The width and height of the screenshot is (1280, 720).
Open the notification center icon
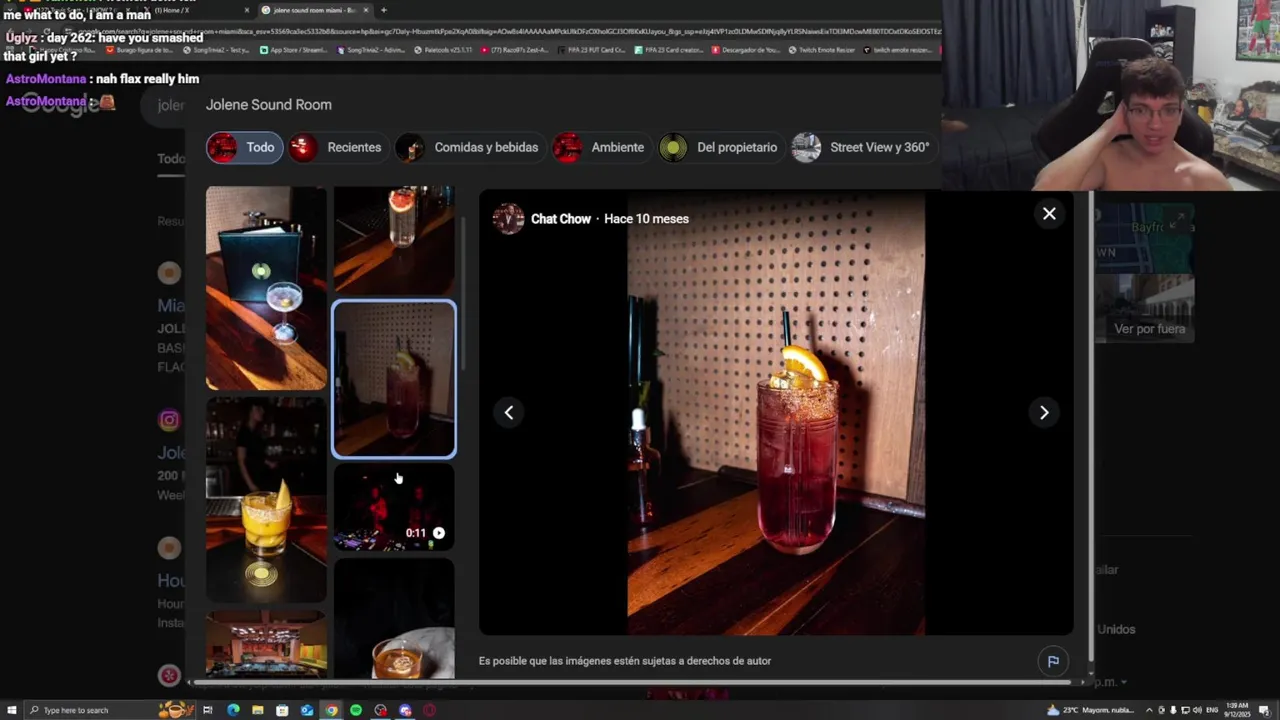click(x=1265, y=710)
